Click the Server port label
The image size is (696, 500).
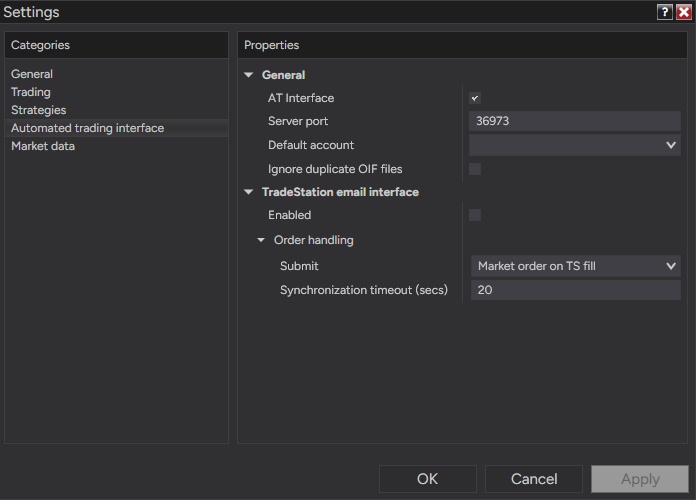tap(298, 121)
